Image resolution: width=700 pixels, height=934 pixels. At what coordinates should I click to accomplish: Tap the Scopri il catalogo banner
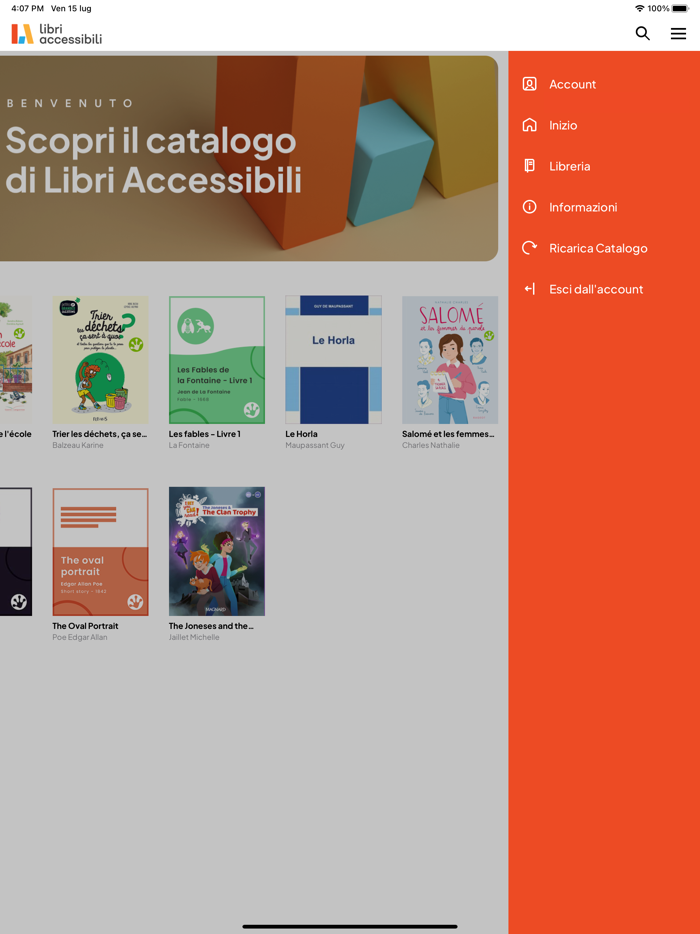pyautogui.click(x=250, y=158)
